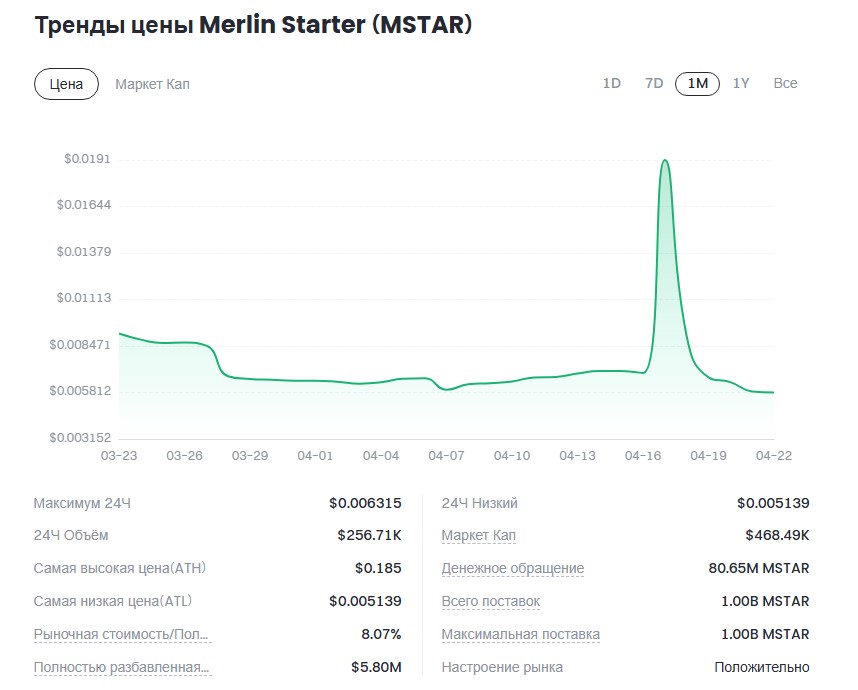Click the 04-07 date axis label
The height and width of the screenshot is (690, 858).
(446, 456)
